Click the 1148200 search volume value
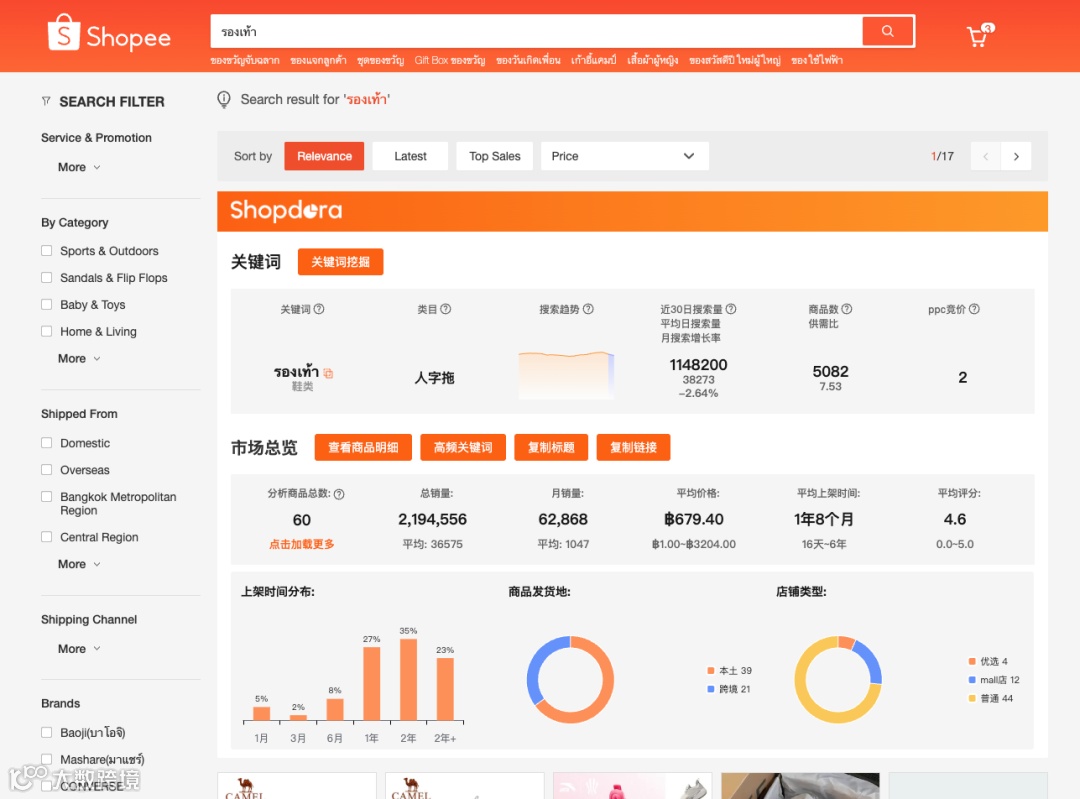This screenshot has height=799, width=1080. point(698,365)
